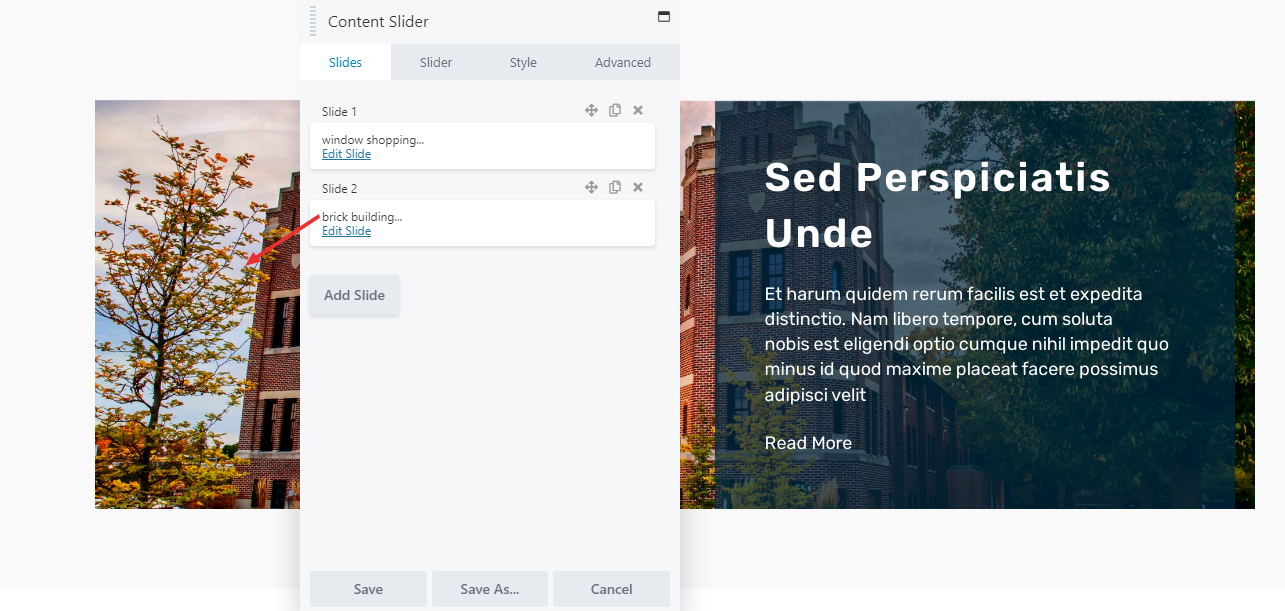Open the Advanced tab
This screenshot has height=611, width=1285.
click(623, 62)
